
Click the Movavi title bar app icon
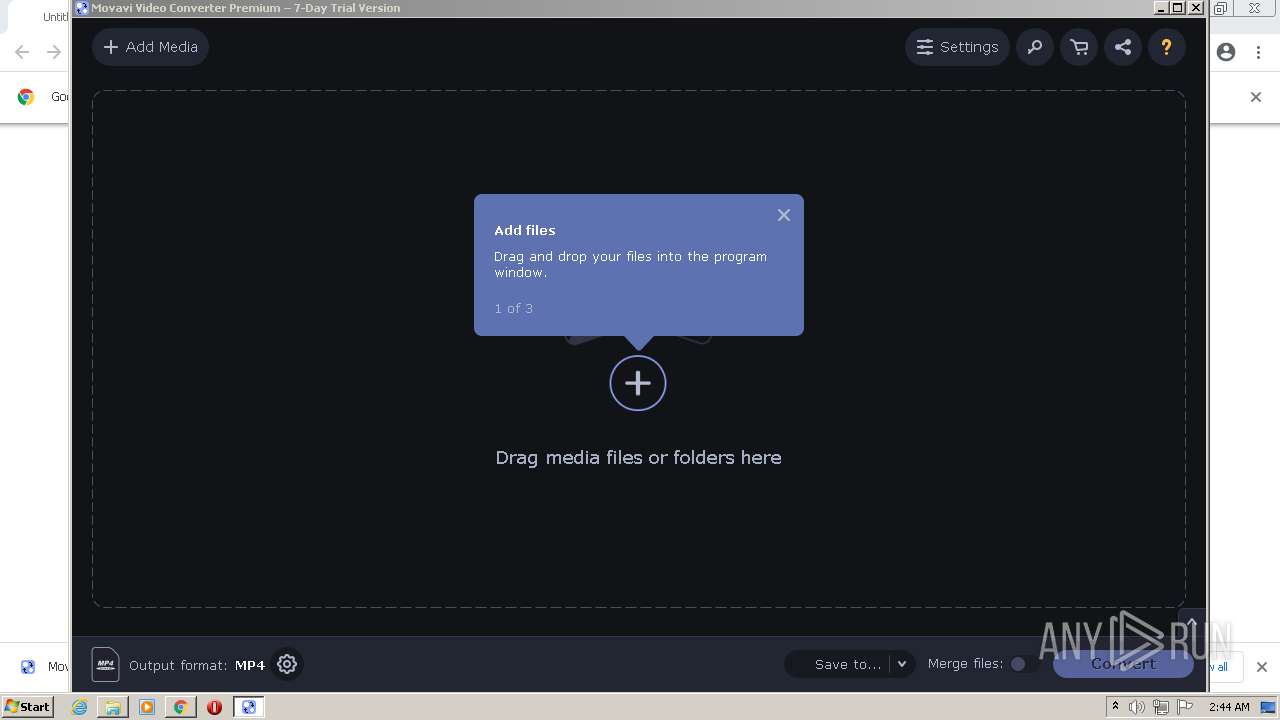click(x=82, y=8)
